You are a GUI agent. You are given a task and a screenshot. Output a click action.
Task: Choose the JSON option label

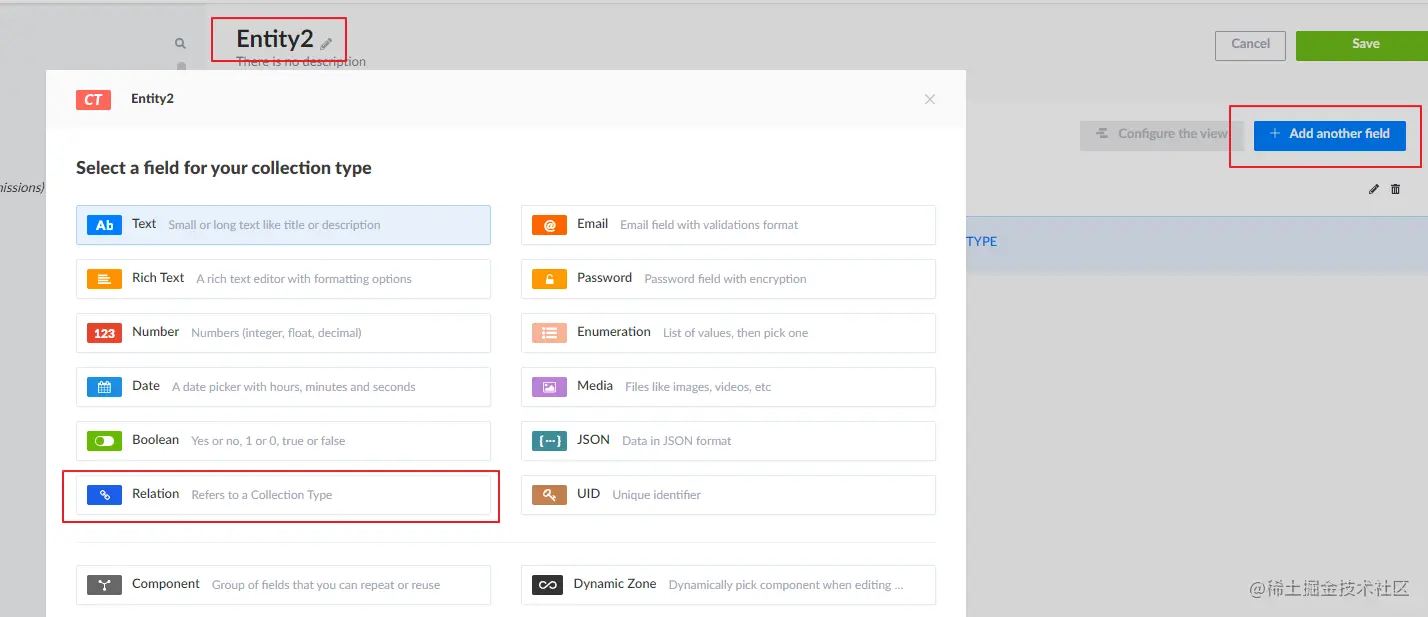(x=593, y=440)
